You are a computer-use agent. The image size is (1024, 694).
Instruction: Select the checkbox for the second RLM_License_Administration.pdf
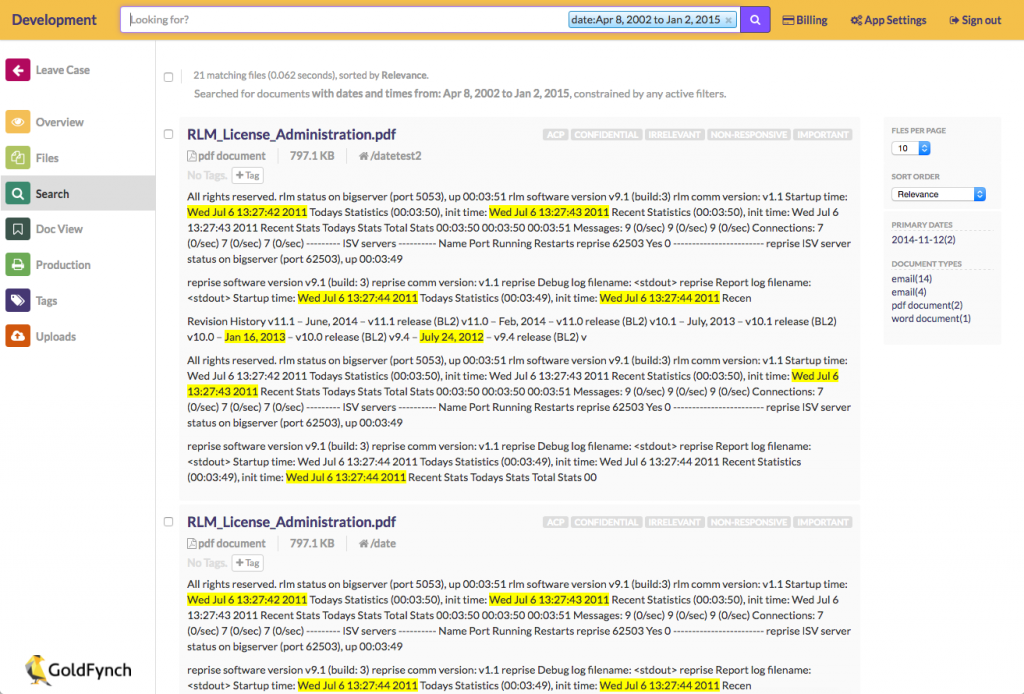coord(168,520)
